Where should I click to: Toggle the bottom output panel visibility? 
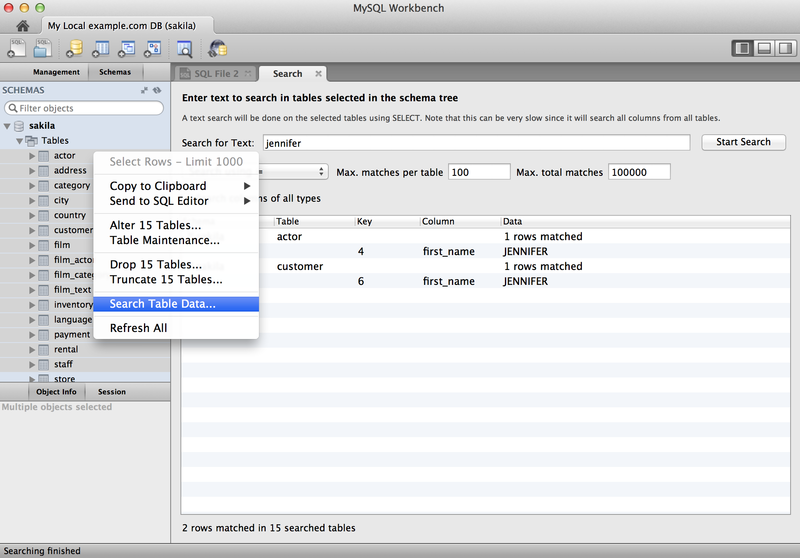point(763,47)
